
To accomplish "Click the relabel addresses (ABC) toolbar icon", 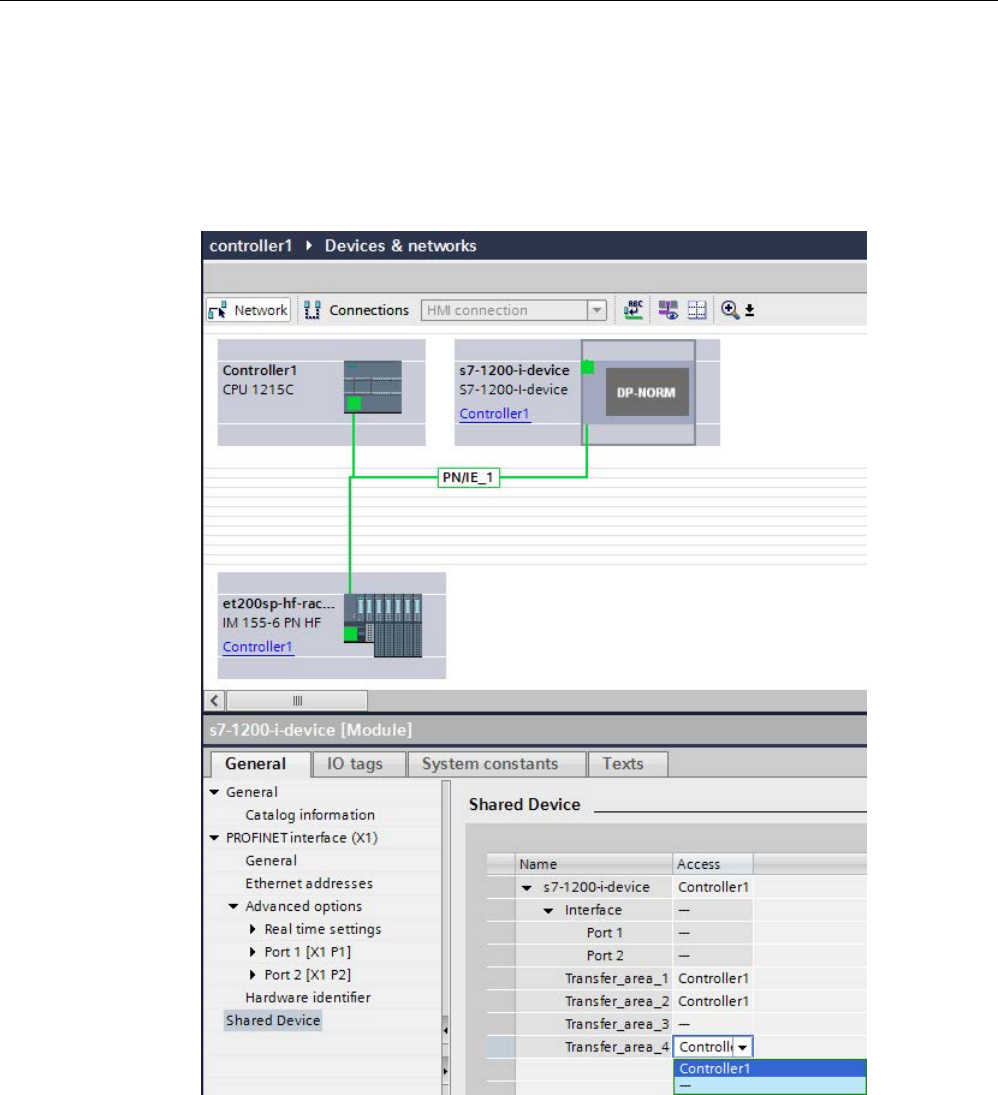I will pos(633,310).
